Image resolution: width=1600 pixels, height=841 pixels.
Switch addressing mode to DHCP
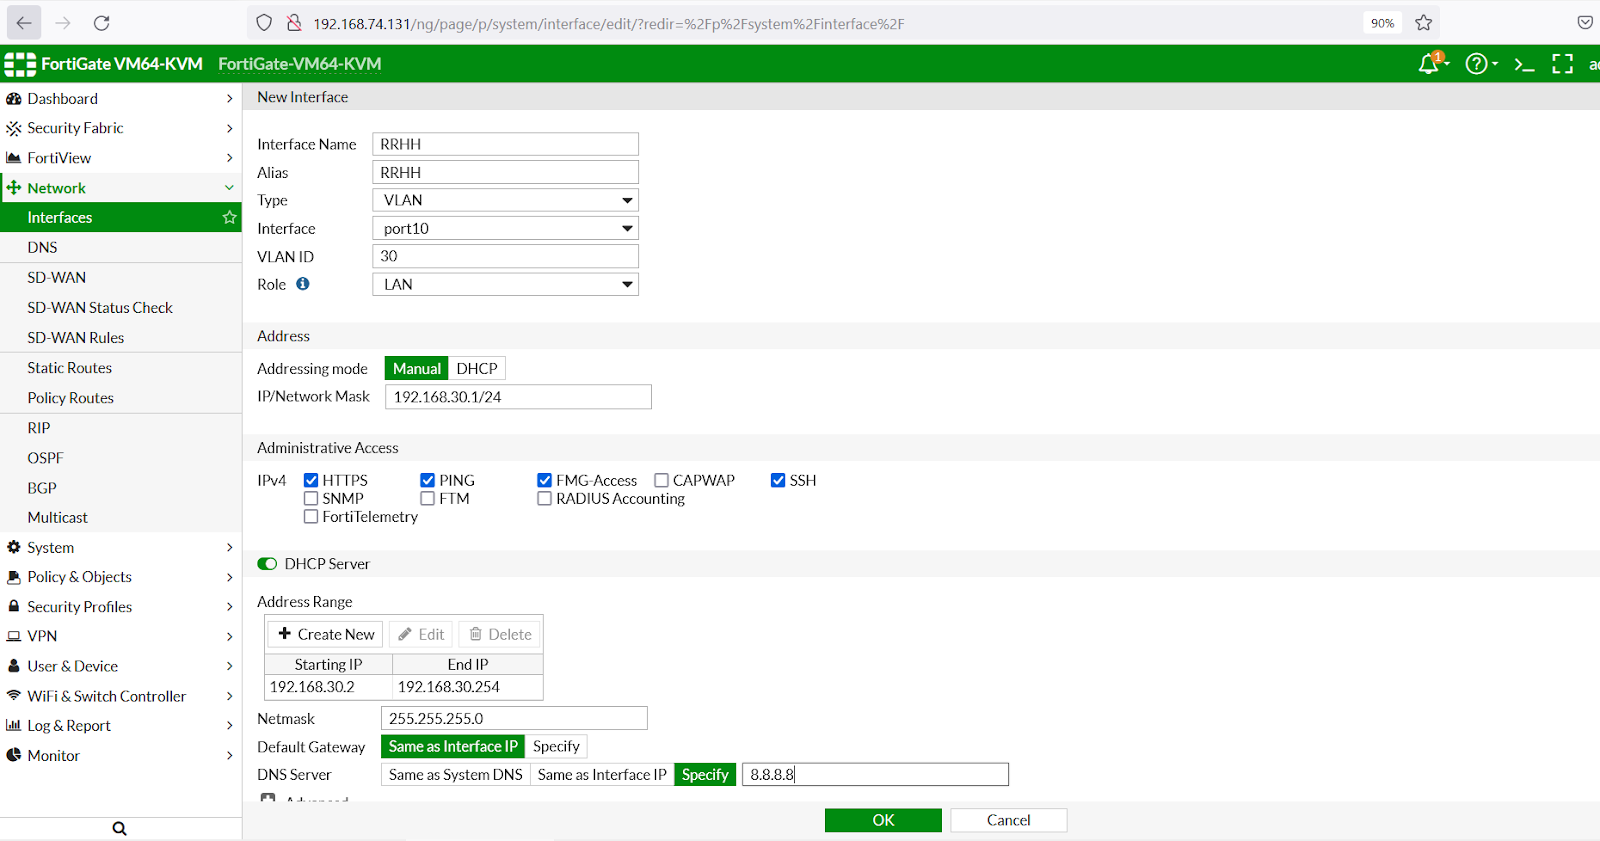477,369
